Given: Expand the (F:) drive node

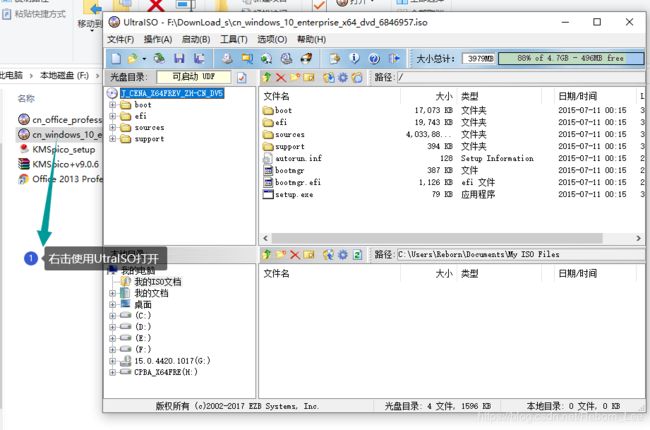Looking at the screenshot, I should (112, 349).
